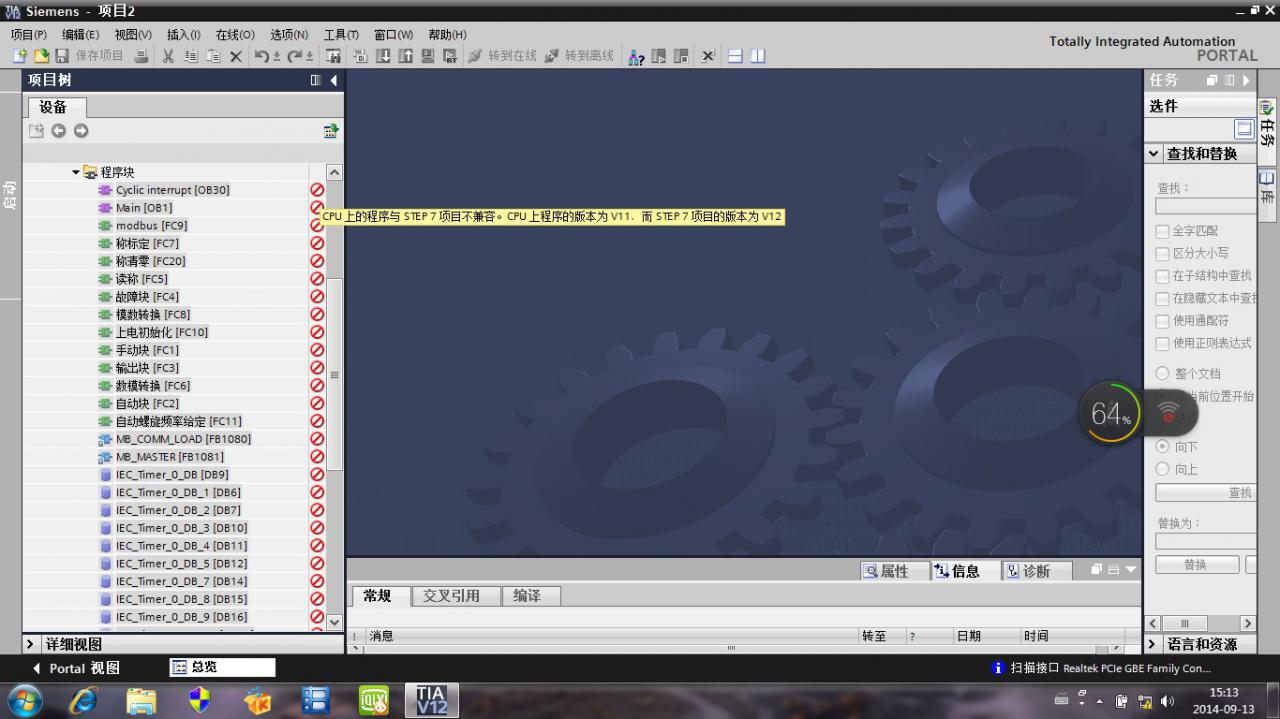Click the new project icon in toolbar
This screenshot has width=1280, height=719.
tap(19, 56)
